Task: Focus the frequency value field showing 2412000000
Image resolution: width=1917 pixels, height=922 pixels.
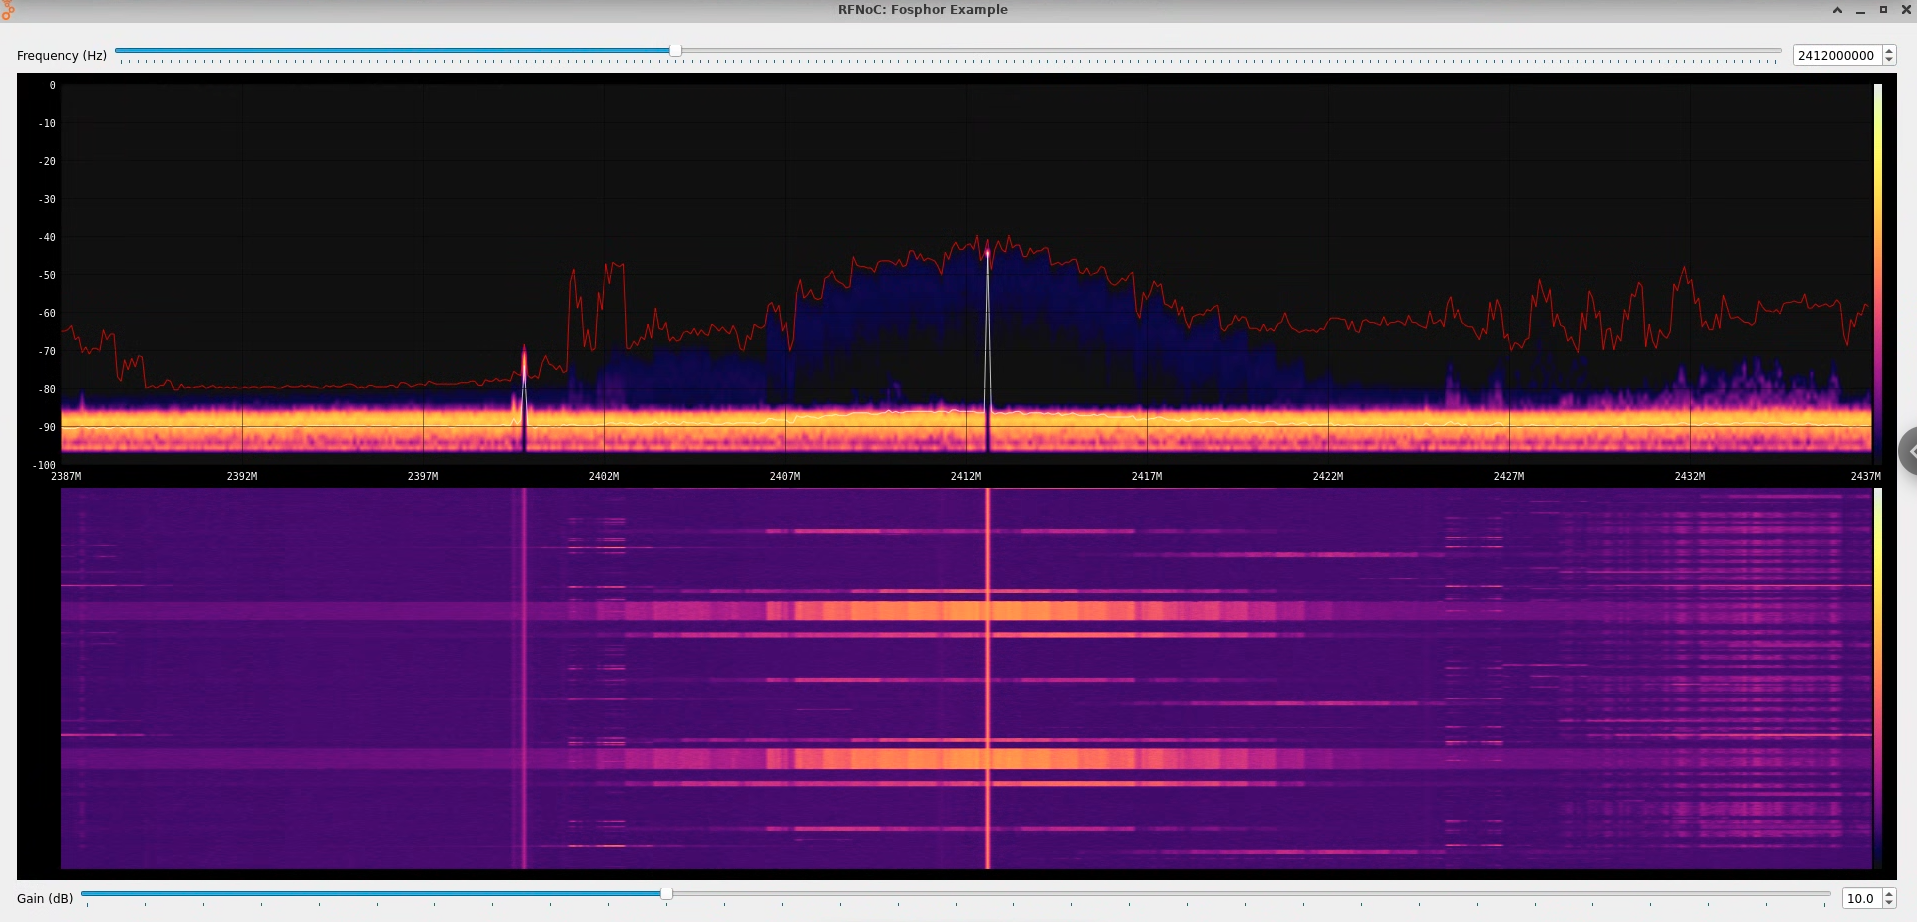Action: [x=1836, y=56]
